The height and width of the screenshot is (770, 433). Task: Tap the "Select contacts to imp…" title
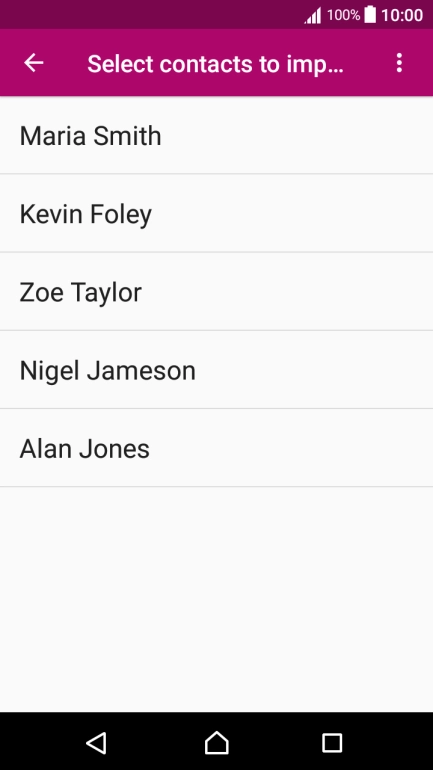(215, 64)
